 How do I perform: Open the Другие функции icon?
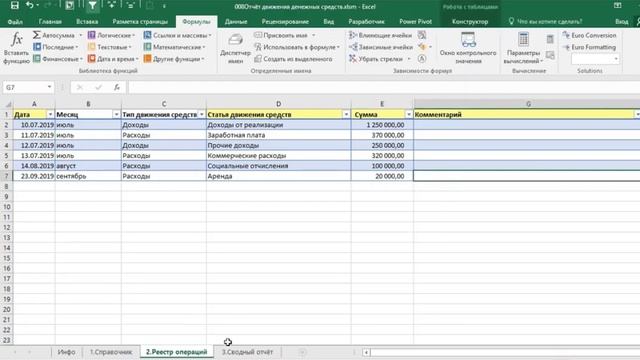pyautogui.click(x=147, y=59)
